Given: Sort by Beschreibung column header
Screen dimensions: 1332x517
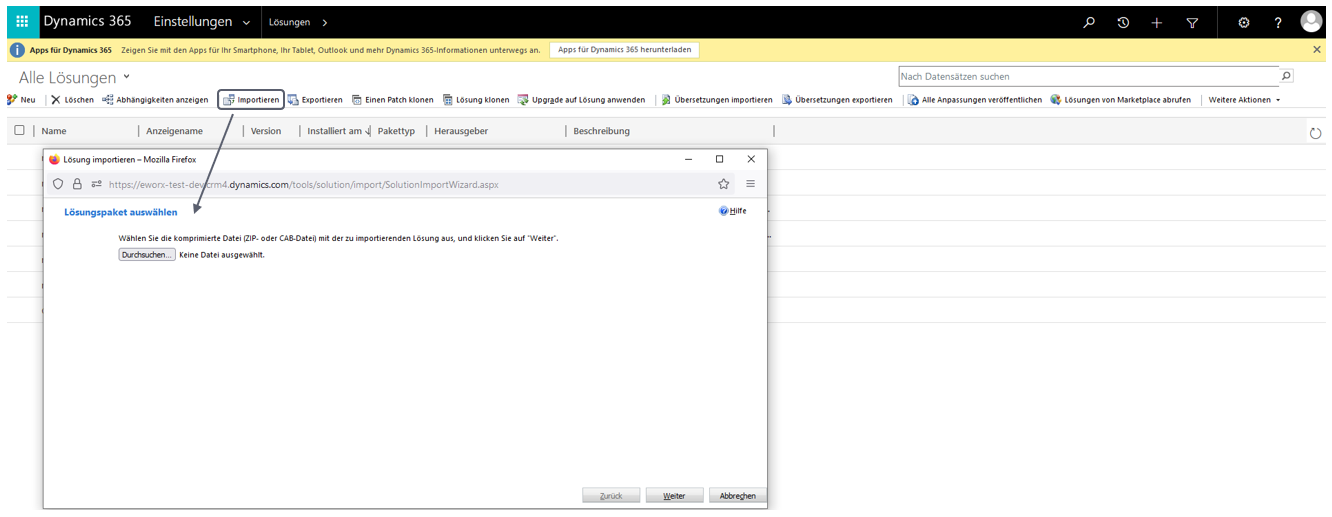Looking at the screenshot, I should coord(602,131).
